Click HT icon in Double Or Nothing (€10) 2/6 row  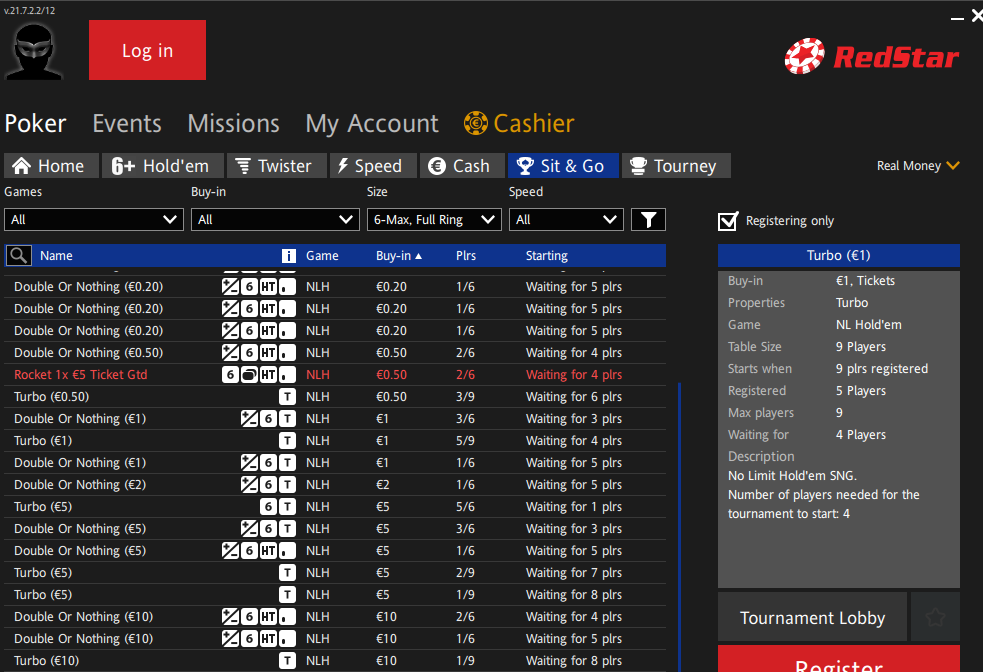(268, 617)
